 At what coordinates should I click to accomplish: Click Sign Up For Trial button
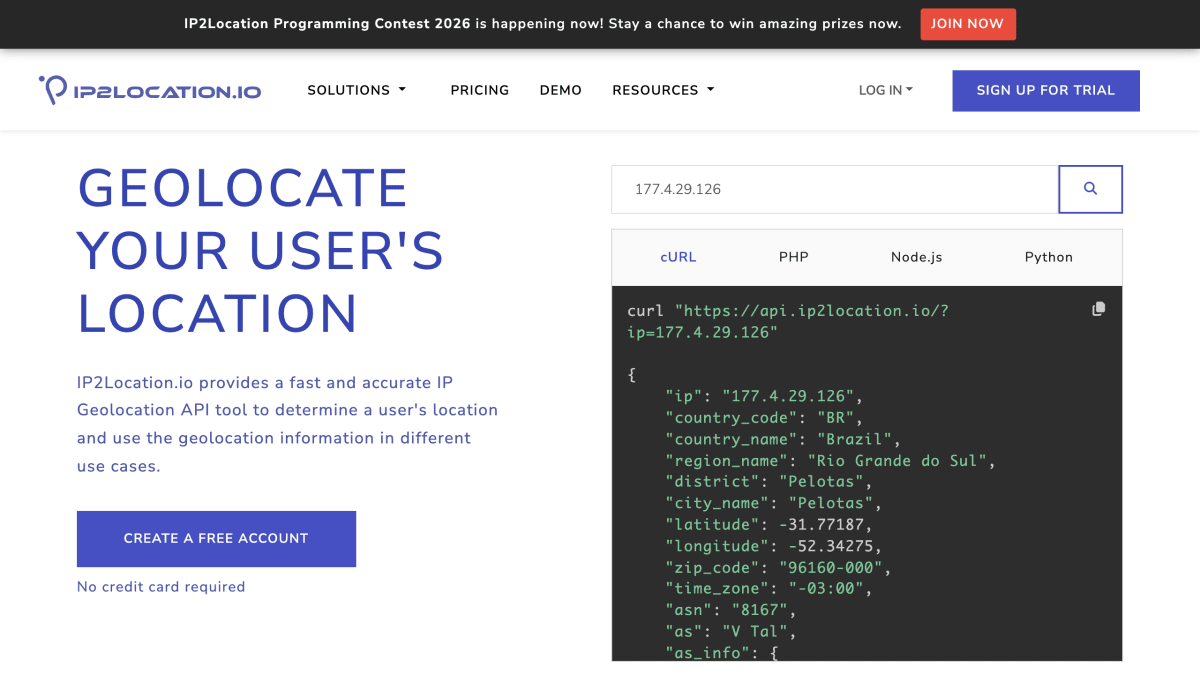click(x=1046, y=90)
